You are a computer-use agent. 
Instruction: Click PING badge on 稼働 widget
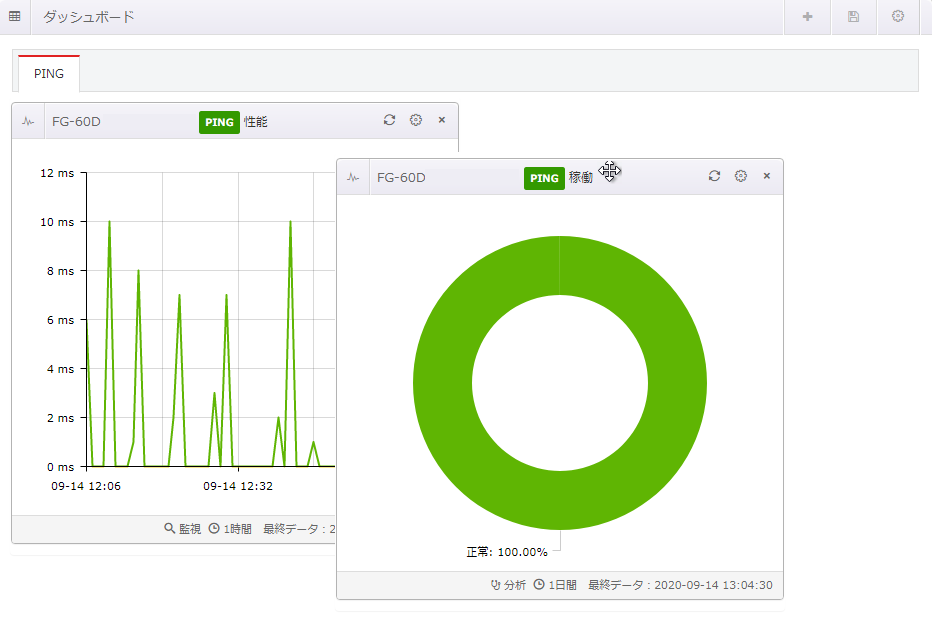coord(544,178)
